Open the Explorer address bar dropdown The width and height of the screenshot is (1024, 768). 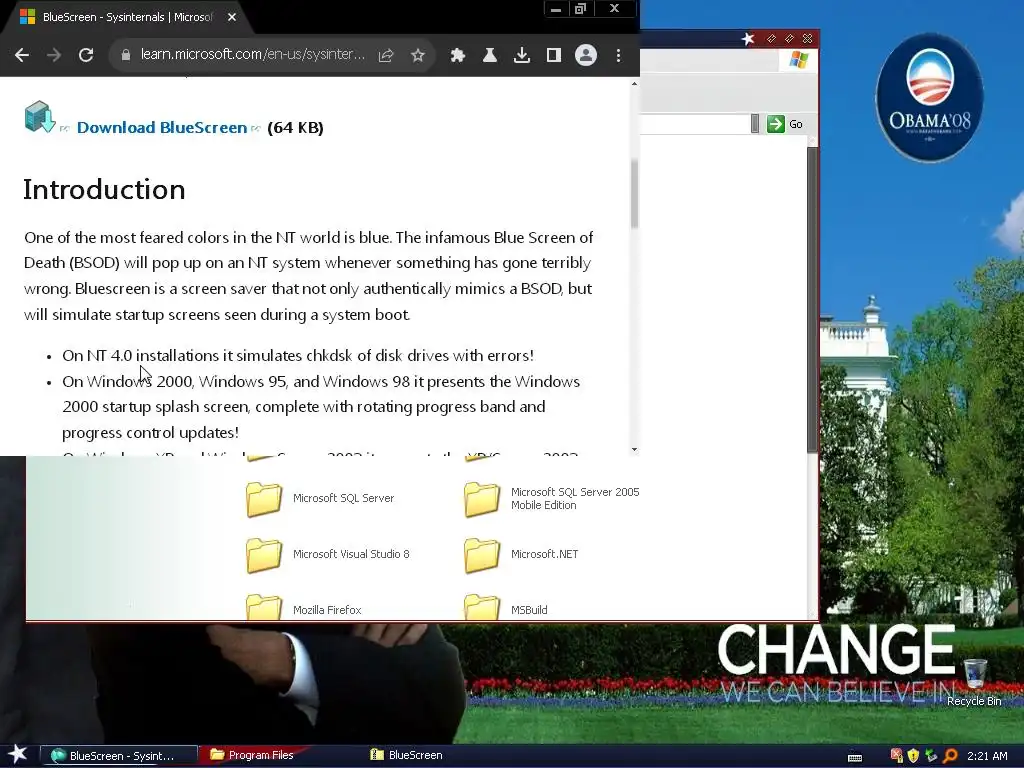click(755, 124)
